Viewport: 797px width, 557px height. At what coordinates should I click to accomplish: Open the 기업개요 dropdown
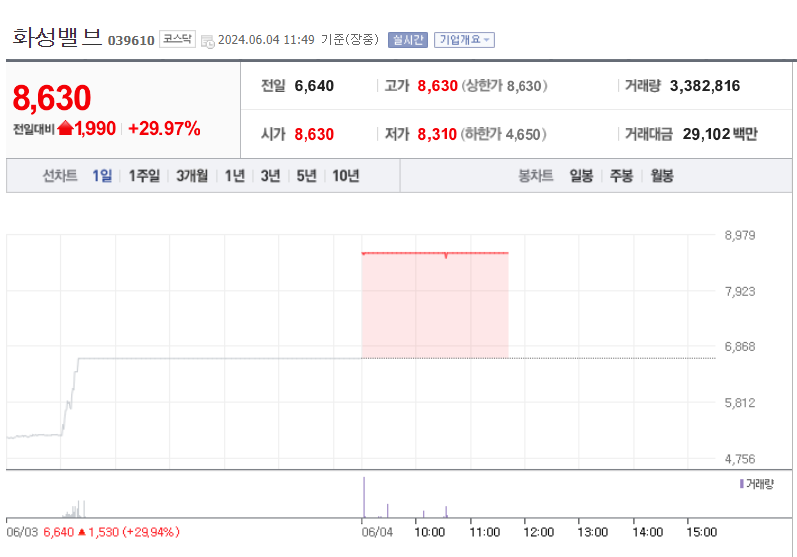[x=464, y=40]
